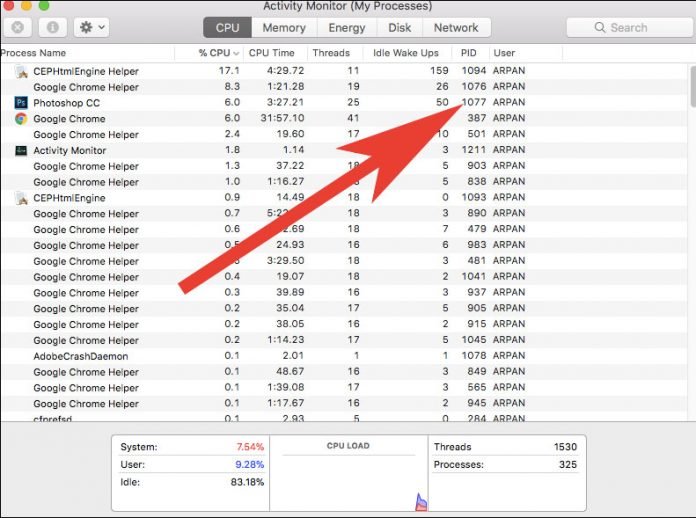Click in the Search field

point(628,28)
